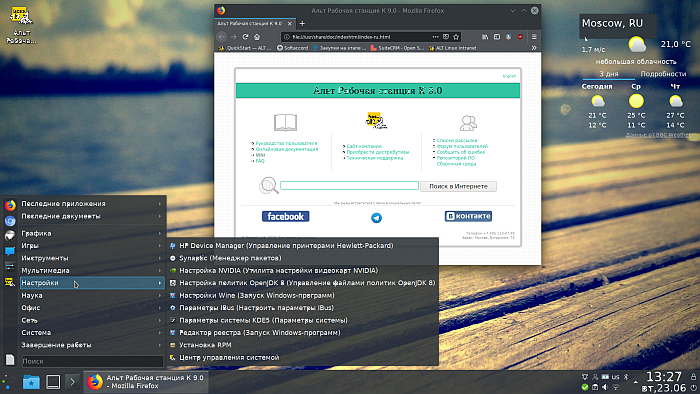Expand Игры category
Image resolution: width=700 pixels, height=394 pixels.
[x=92, y=245]
